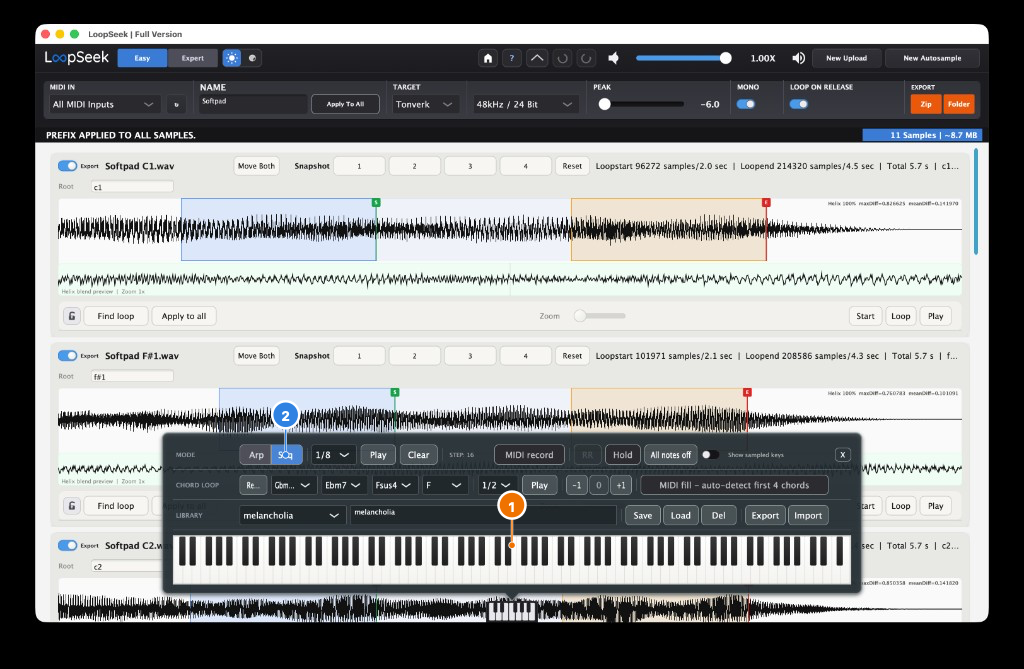Select Seq mode

287,455
